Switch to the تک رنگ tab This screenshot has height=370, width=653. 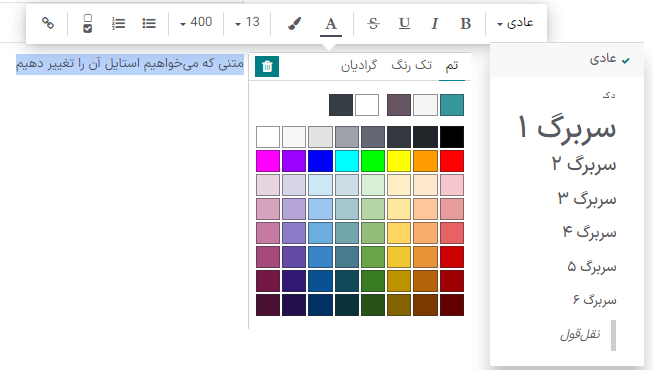[411, 65]
